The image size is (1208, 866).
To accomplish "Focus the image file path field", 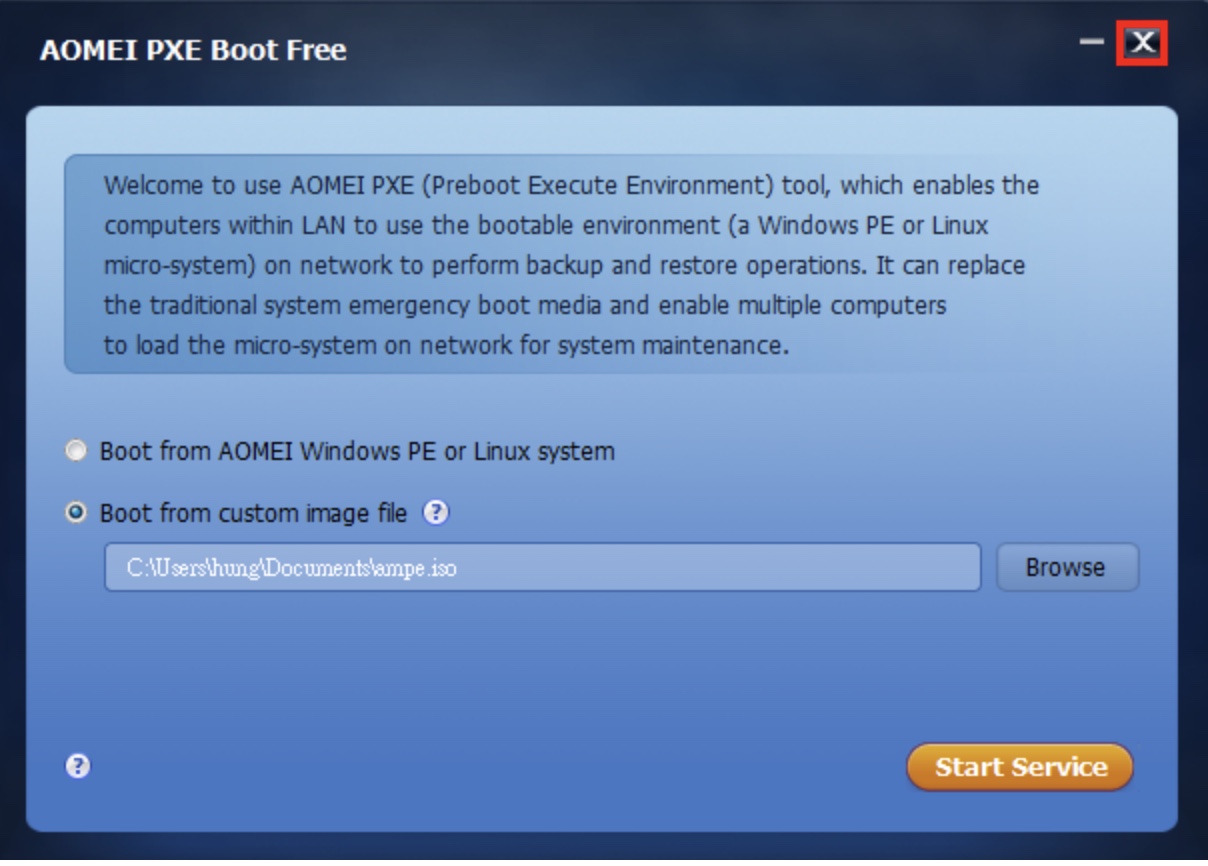I will [543, 567].
